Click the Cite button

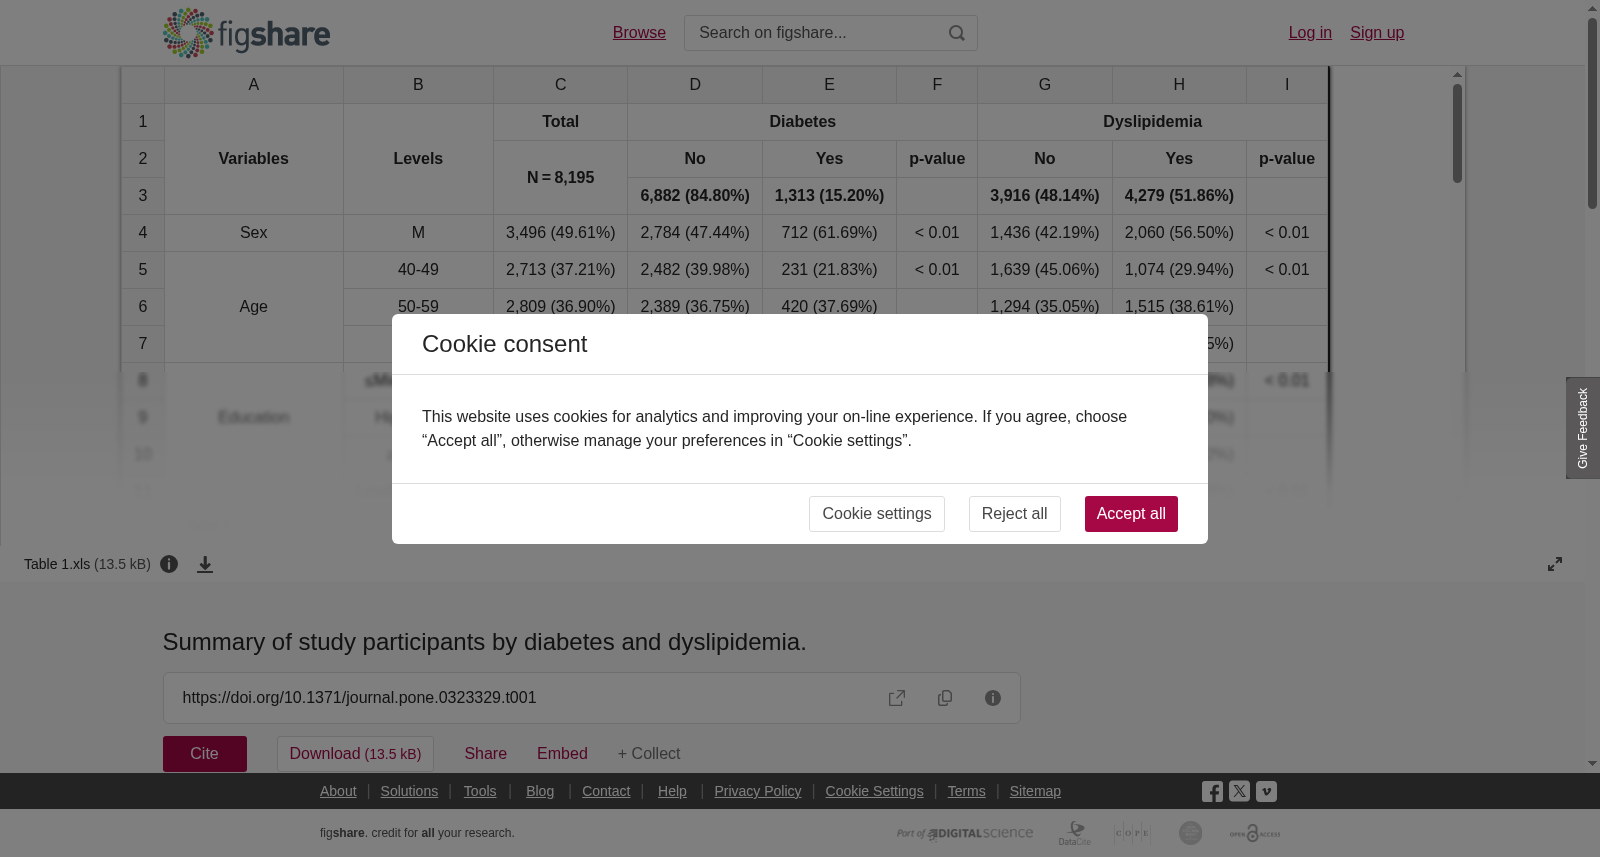205,754
